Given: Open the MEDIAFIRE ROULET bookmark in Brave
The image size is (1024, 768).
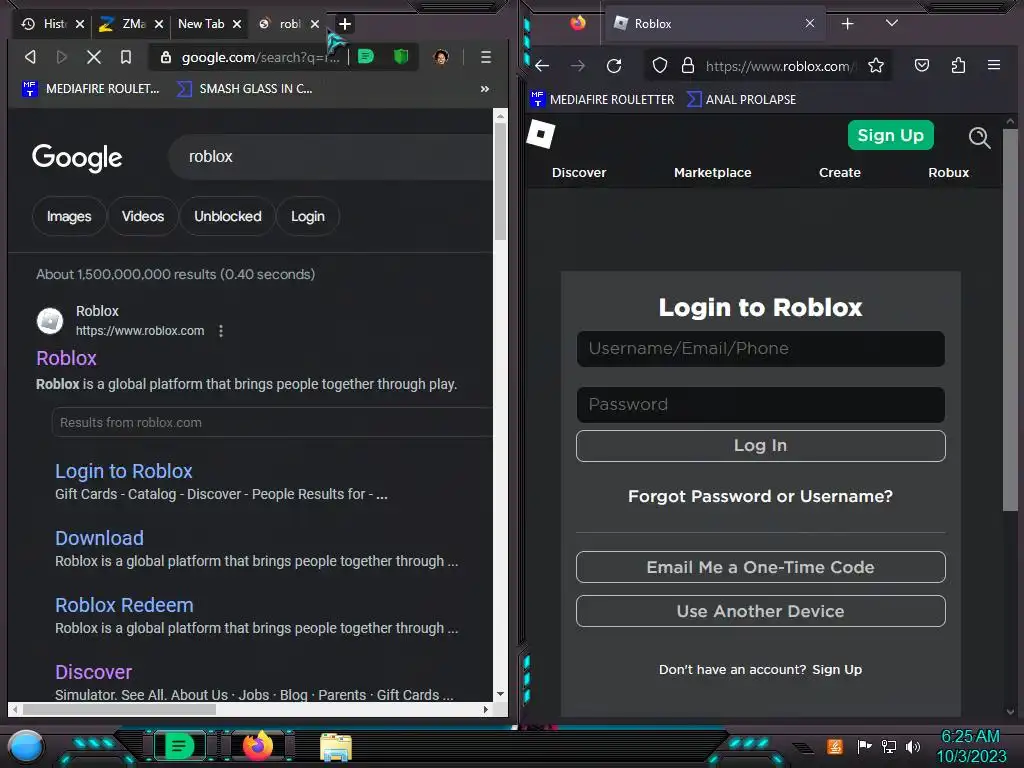Looking at the screenshot, I should click(x=91, y=89).
